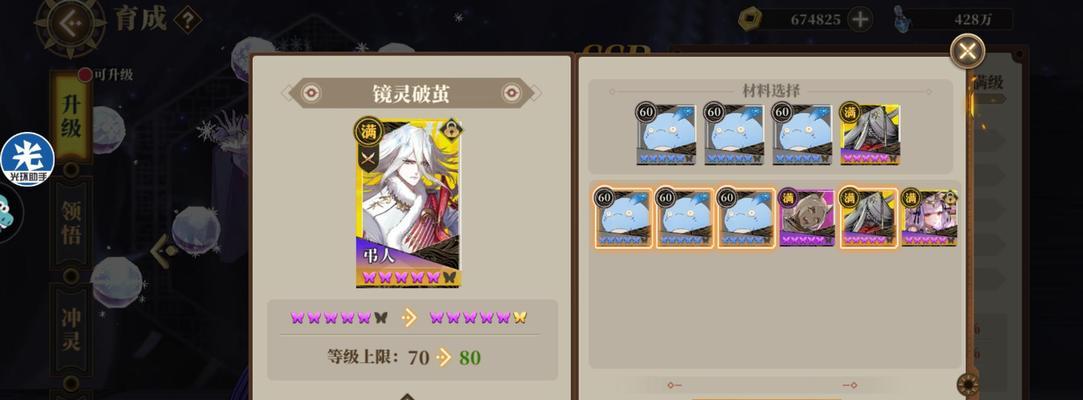Deselect the first highlighted level 60 slime in the list

[x=624, y=218]
